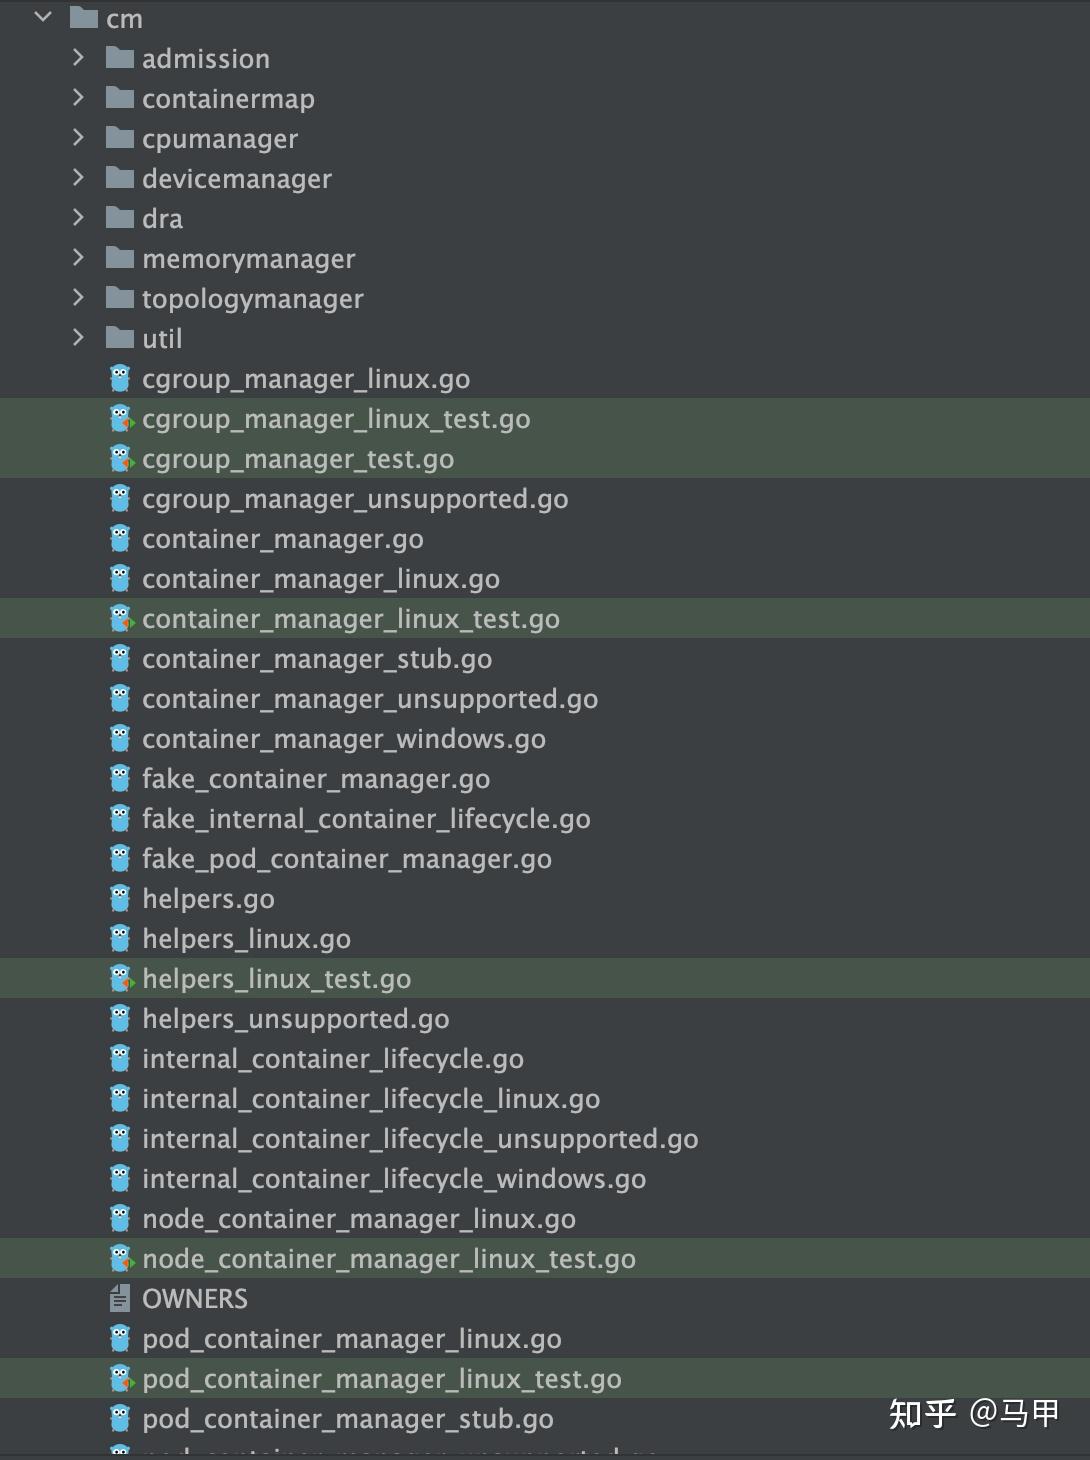Click the OWNERS text file icon
Screen dimensions: 1090x1460
point(120,1298)
